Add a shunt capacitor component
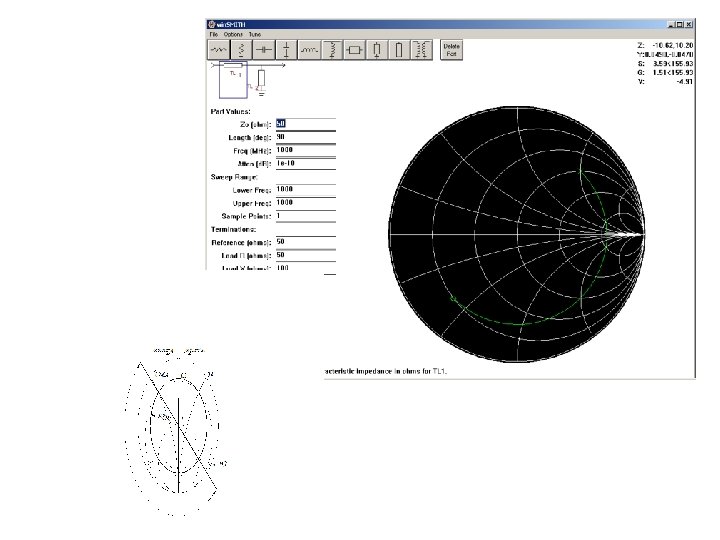The image size is (720, 540). point(286,50)
